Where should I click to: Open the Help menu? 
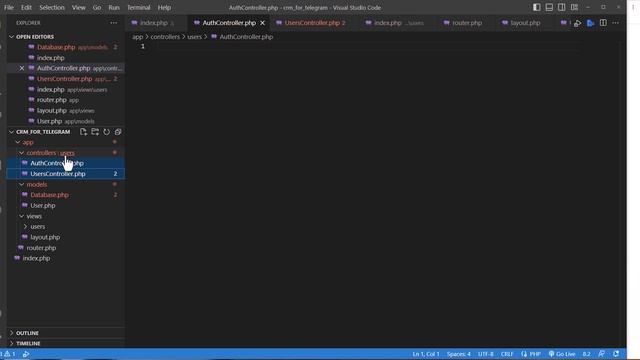(164, 7)
